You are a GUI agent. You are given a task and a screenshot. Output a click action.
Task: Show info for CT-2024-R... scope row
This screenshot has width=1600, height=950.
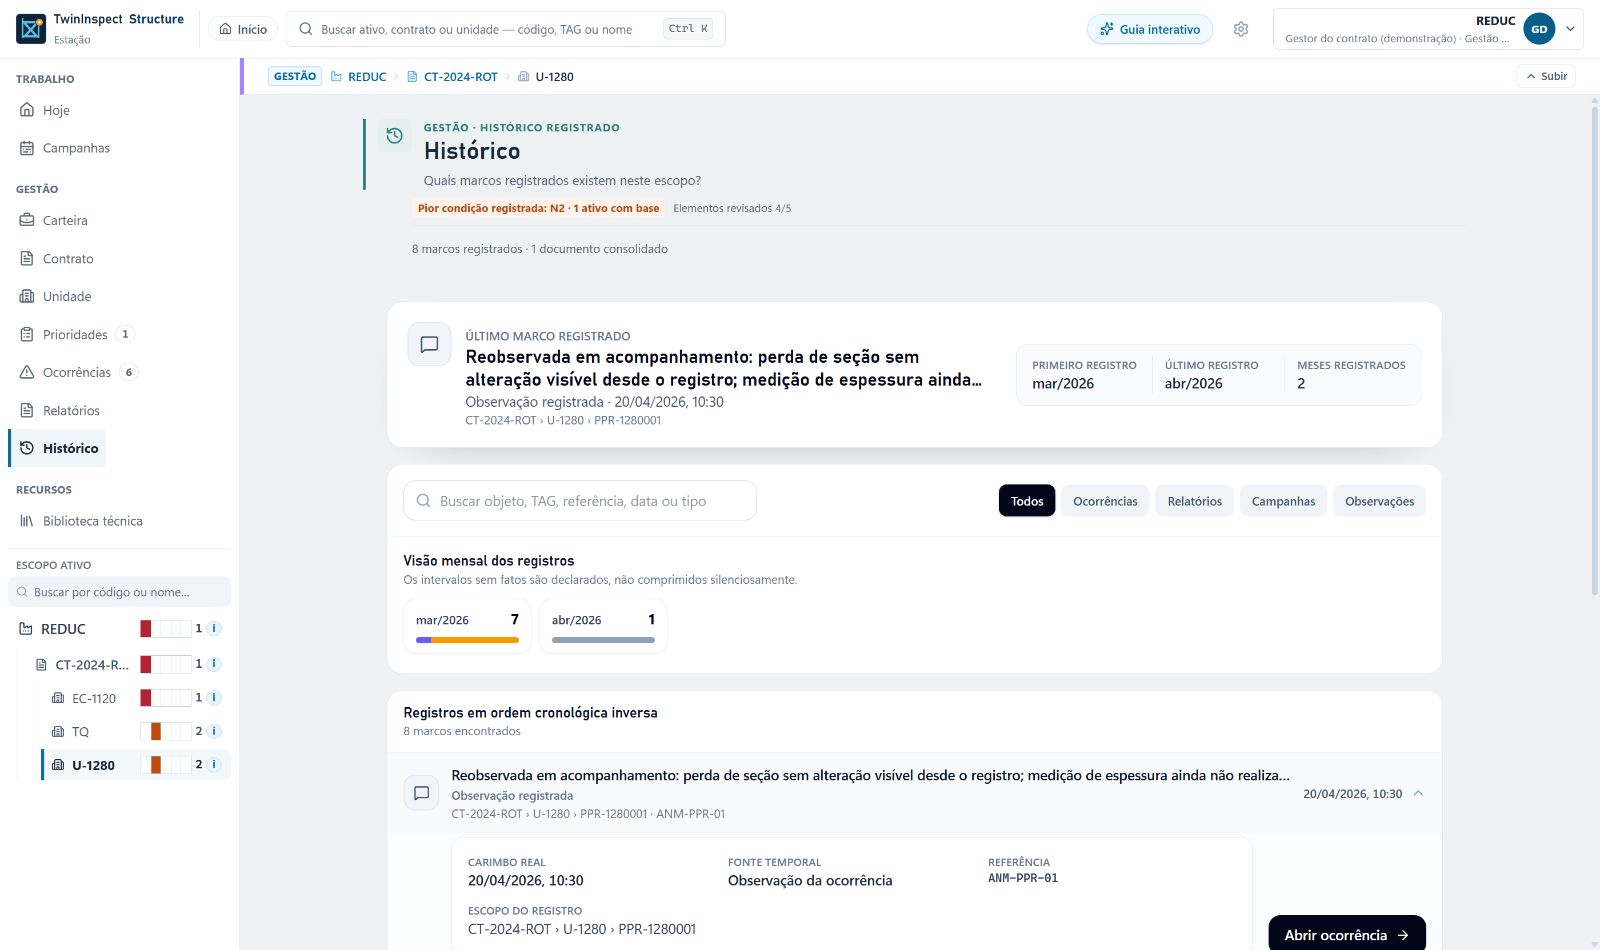[x=214, y=663]
